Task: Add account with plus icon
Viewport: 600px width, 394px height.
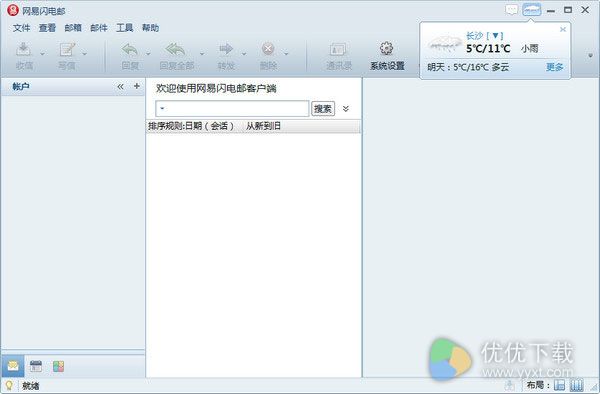Action: [137, 86]
